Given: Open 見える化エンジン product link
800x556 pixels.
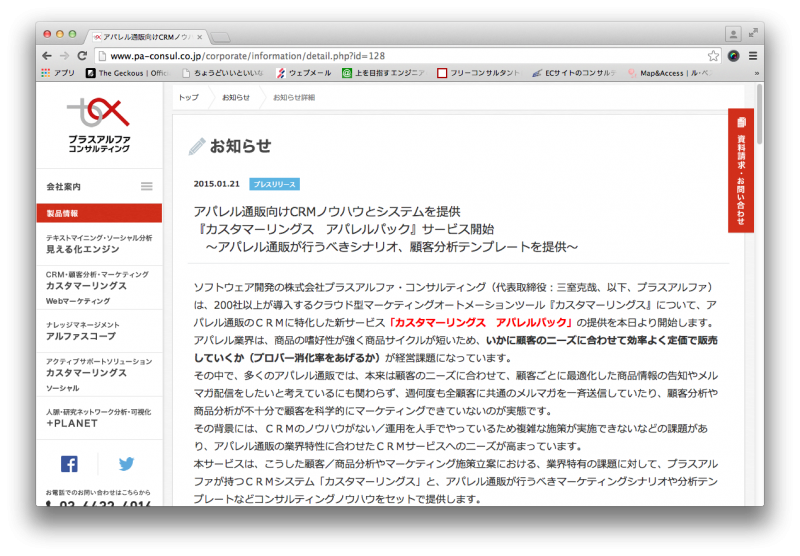Looking at the screenshot, I should point(99,244).
